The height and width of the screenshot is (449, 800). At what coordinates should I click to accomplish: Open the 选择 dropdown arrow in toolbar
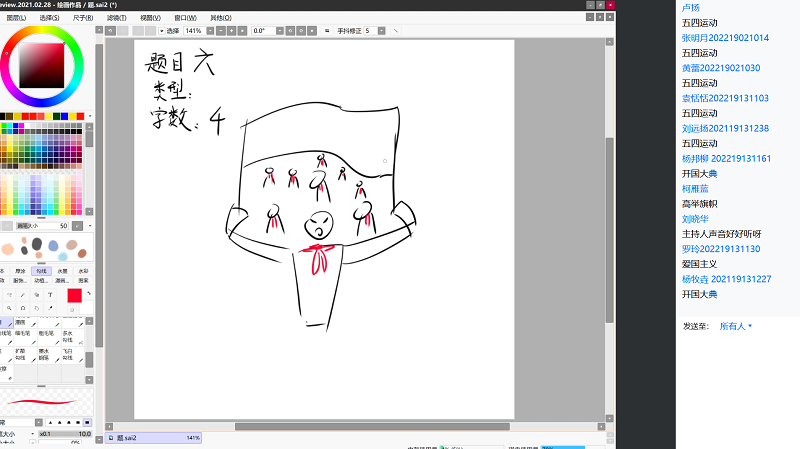click(x=162, y=31)
